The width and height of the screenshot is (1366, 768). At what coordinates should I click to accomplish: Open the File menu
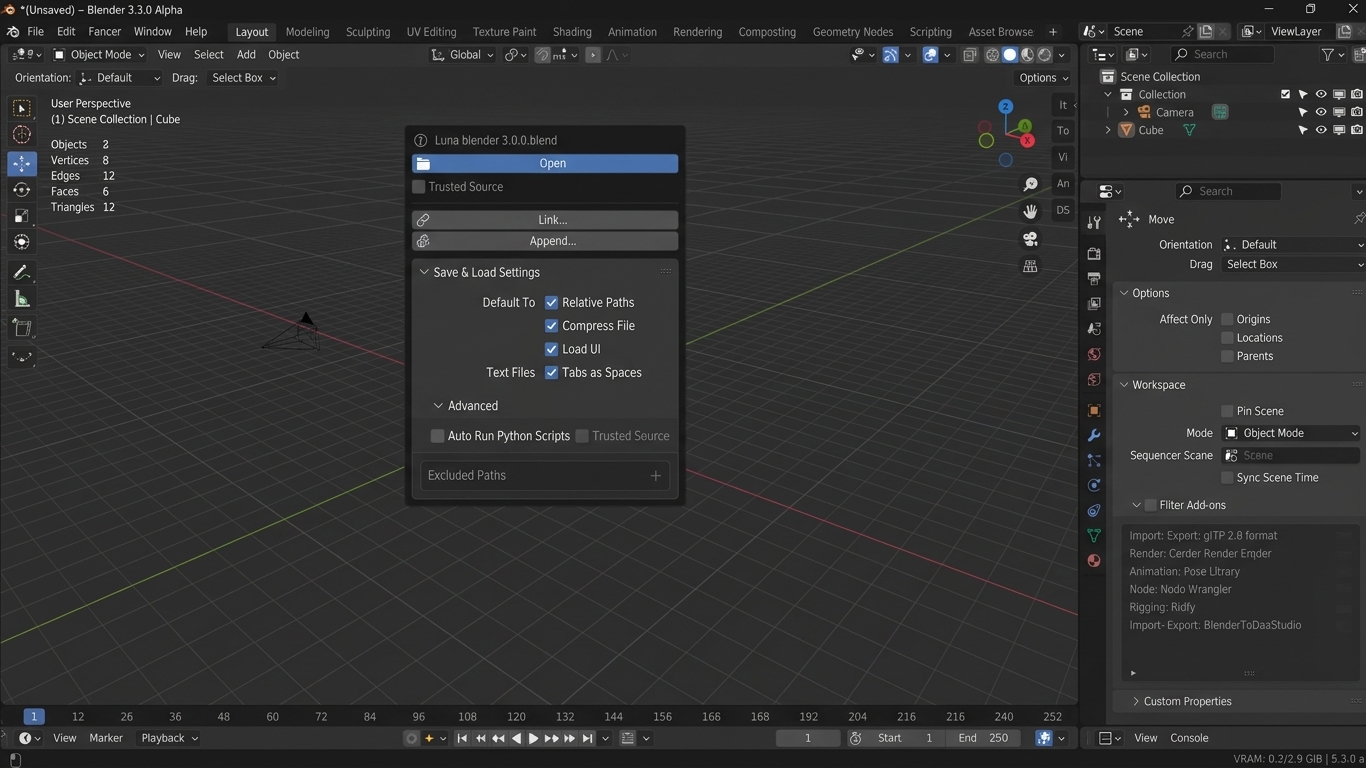coord(35,32)
